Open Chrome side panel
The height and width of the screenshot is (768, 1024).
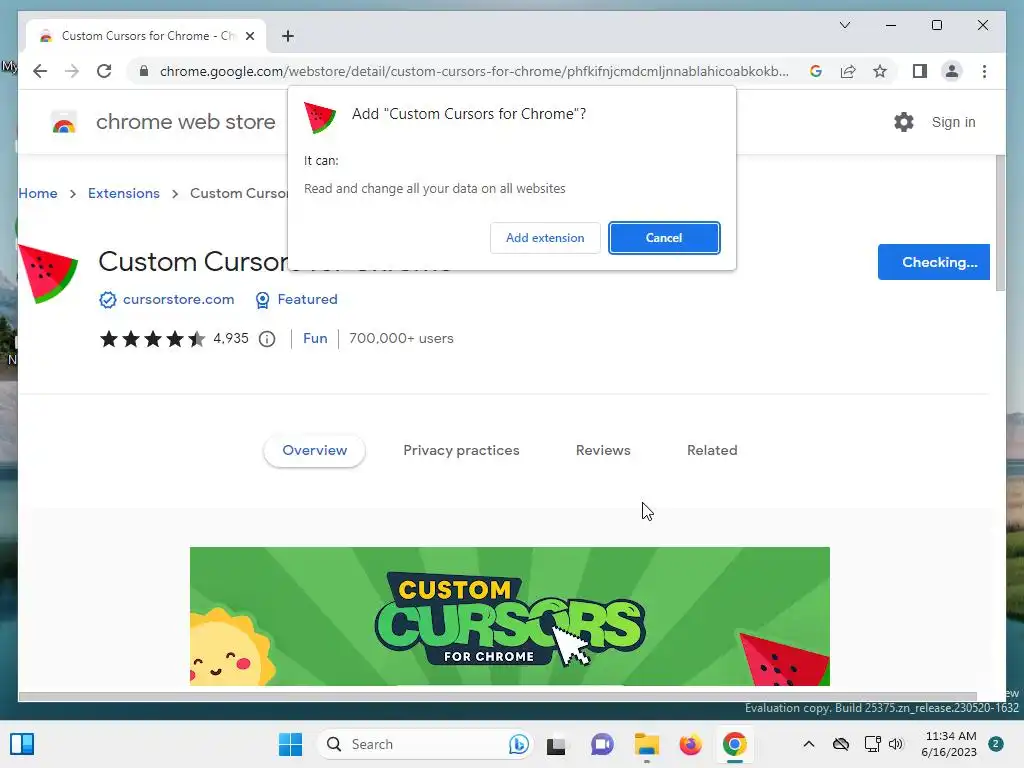pyautogui.click(x=920, y=71)
